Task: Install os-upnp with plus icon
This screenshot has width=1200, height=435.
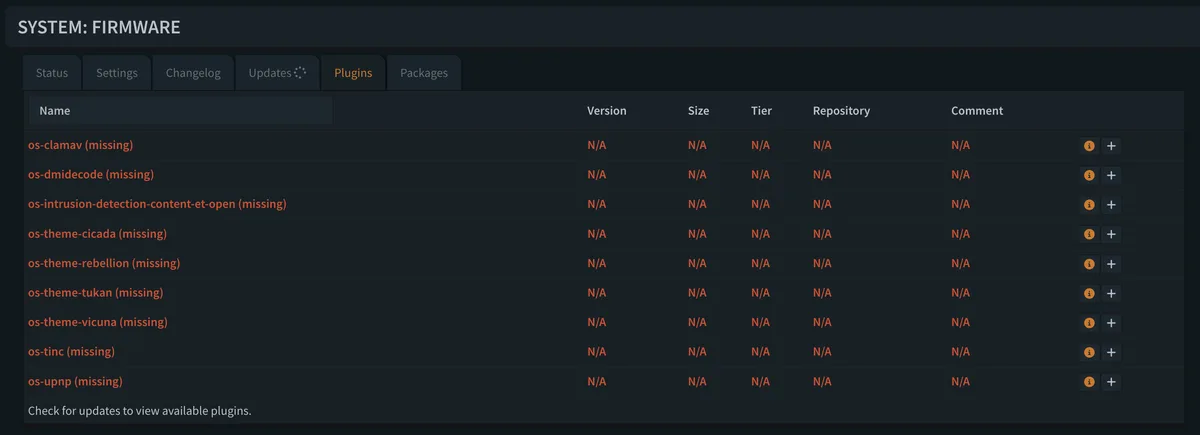Action: click(x=1111, y=382)
